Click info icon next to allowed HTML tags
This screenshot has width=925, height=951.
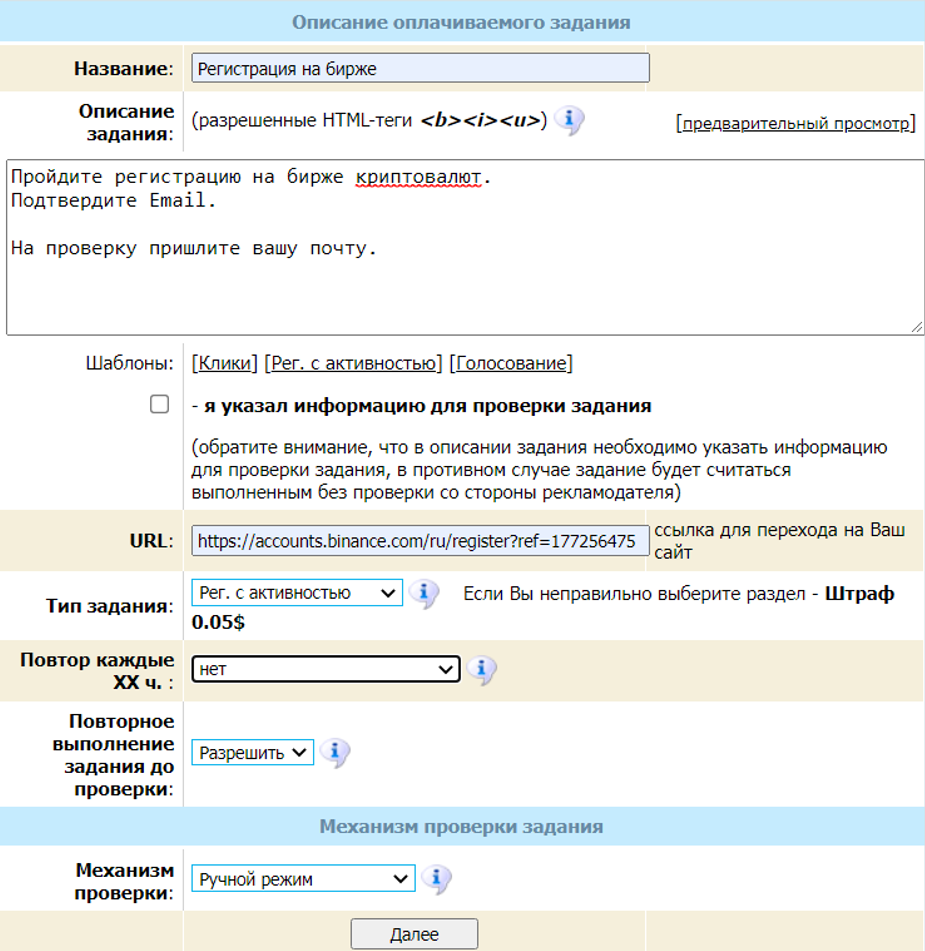tap(569, 119)
